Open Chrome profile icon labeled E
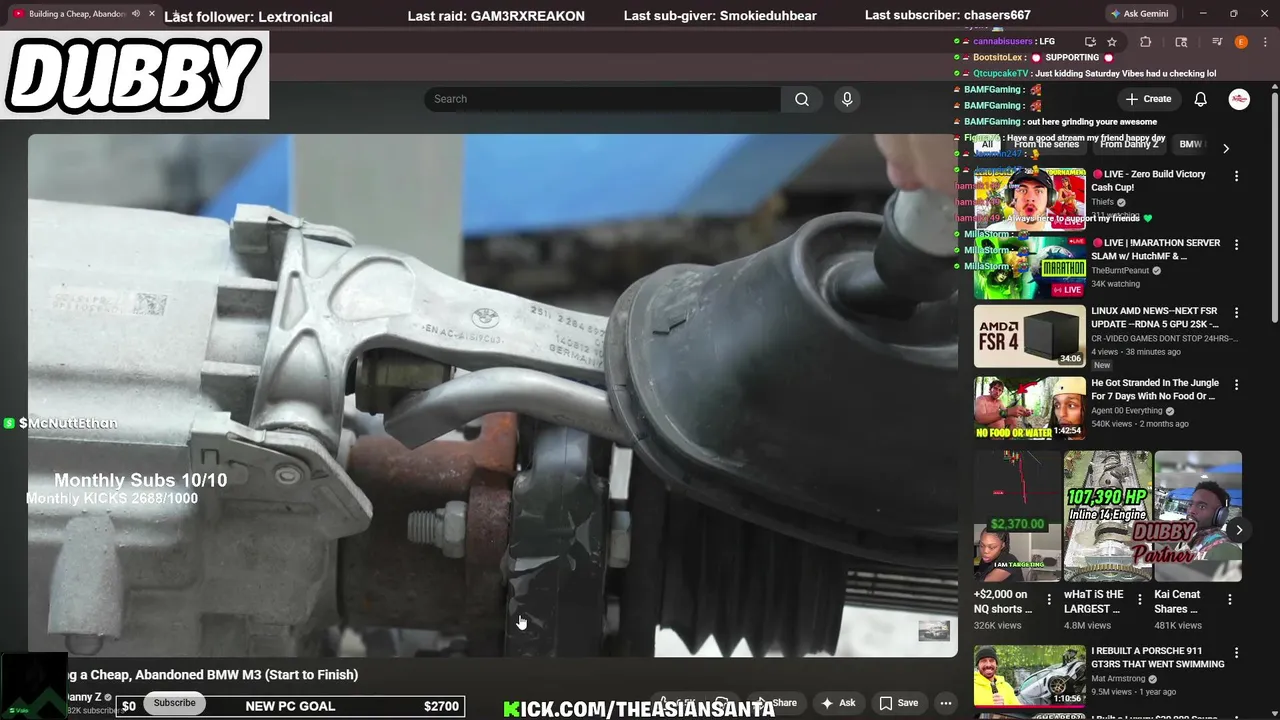 coord(1241,42)
